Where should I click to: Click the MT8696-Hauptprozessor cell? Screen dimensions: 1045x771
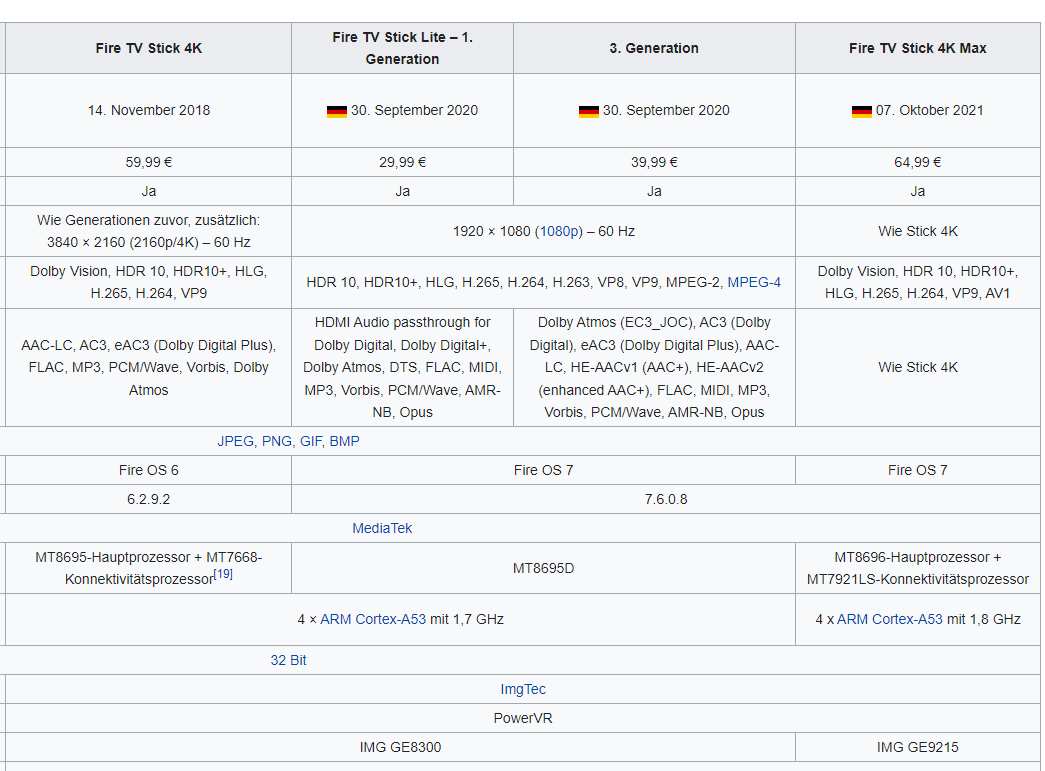click(x=918, y=568)
